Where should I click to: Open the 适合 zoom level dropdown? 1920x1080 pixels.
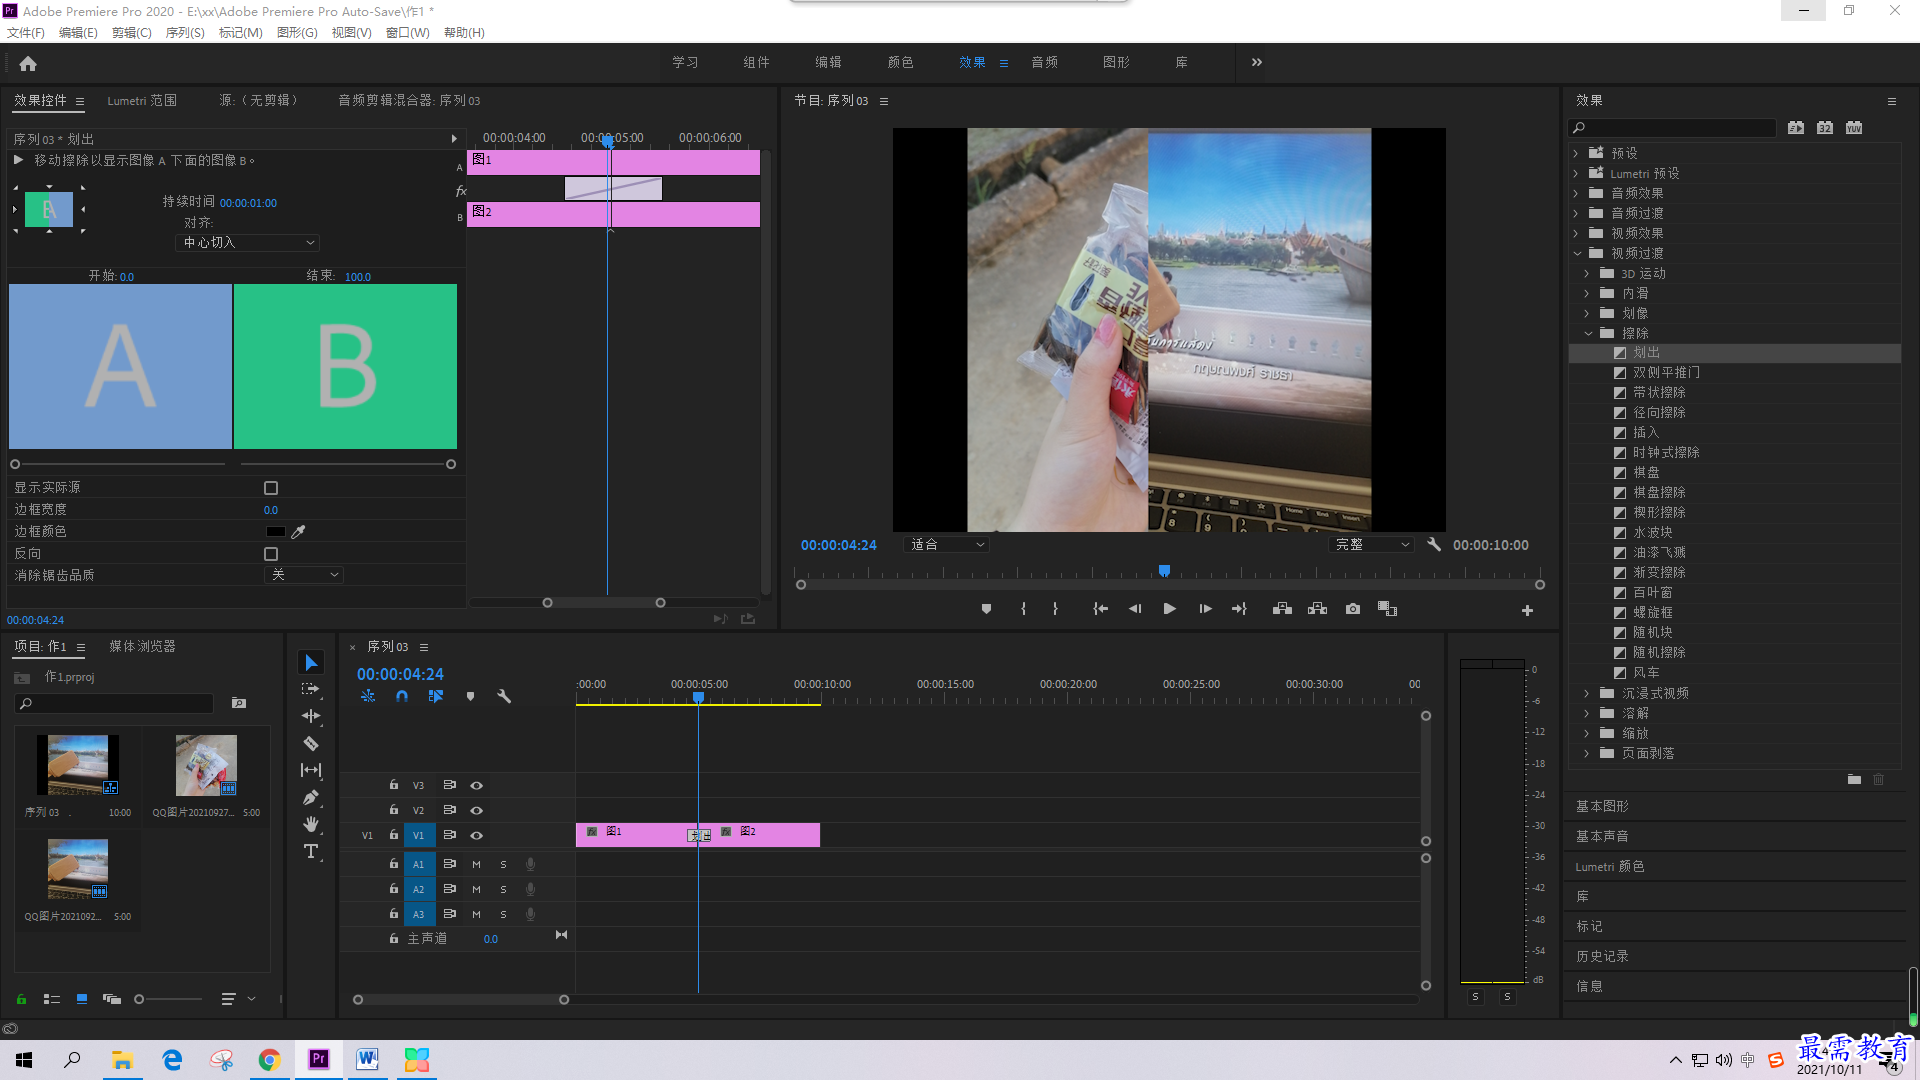click(946, 545)
